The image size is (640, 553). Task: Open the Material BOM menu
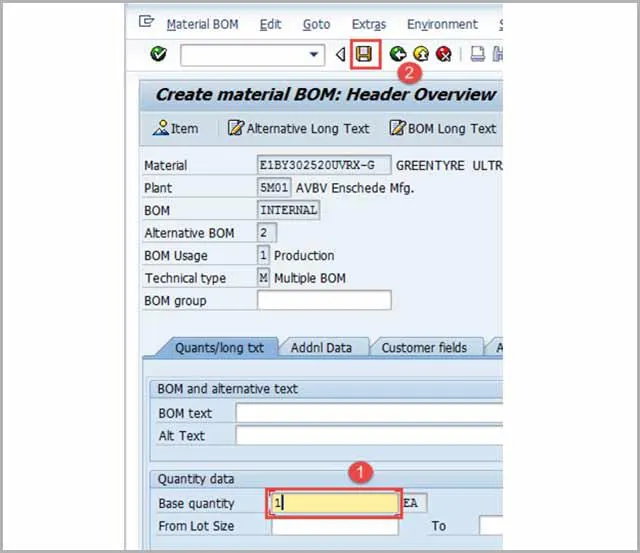point(202,24)
